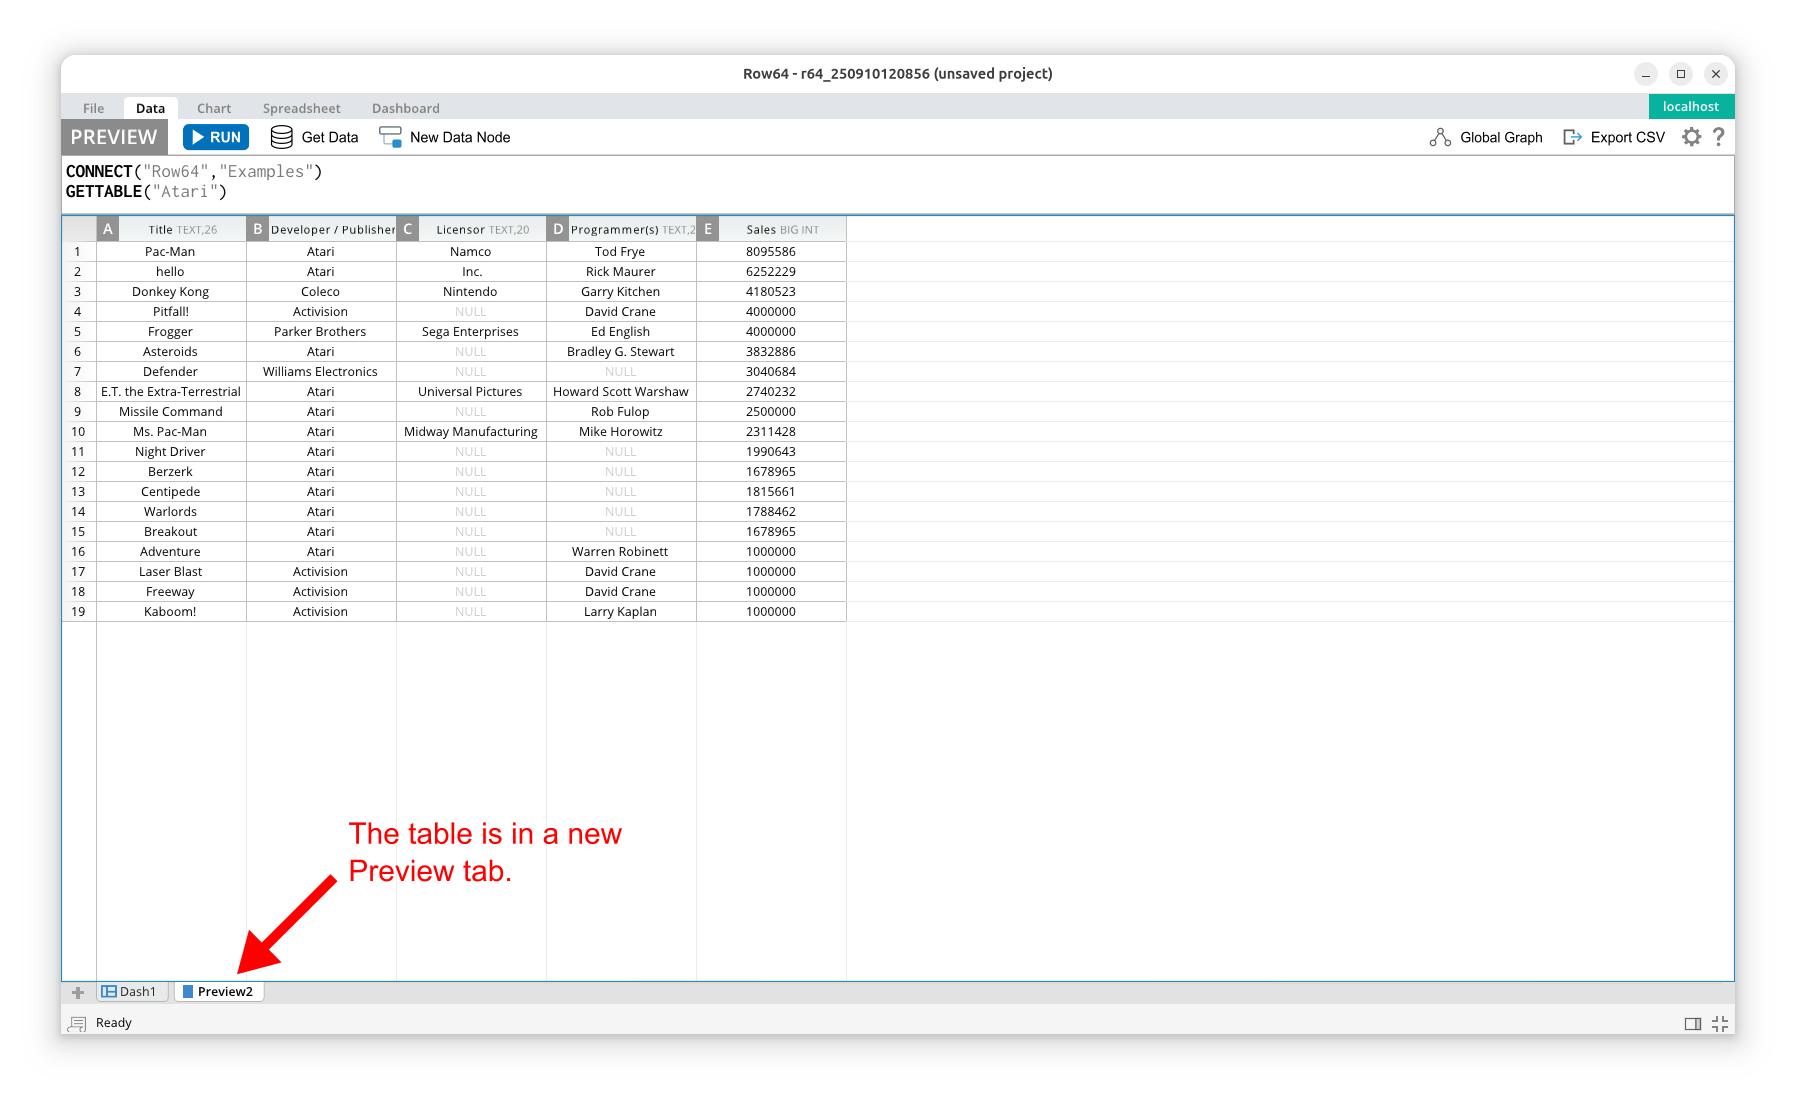
Task: Click the Get Data database icon
Action: [x=282, y=137]
